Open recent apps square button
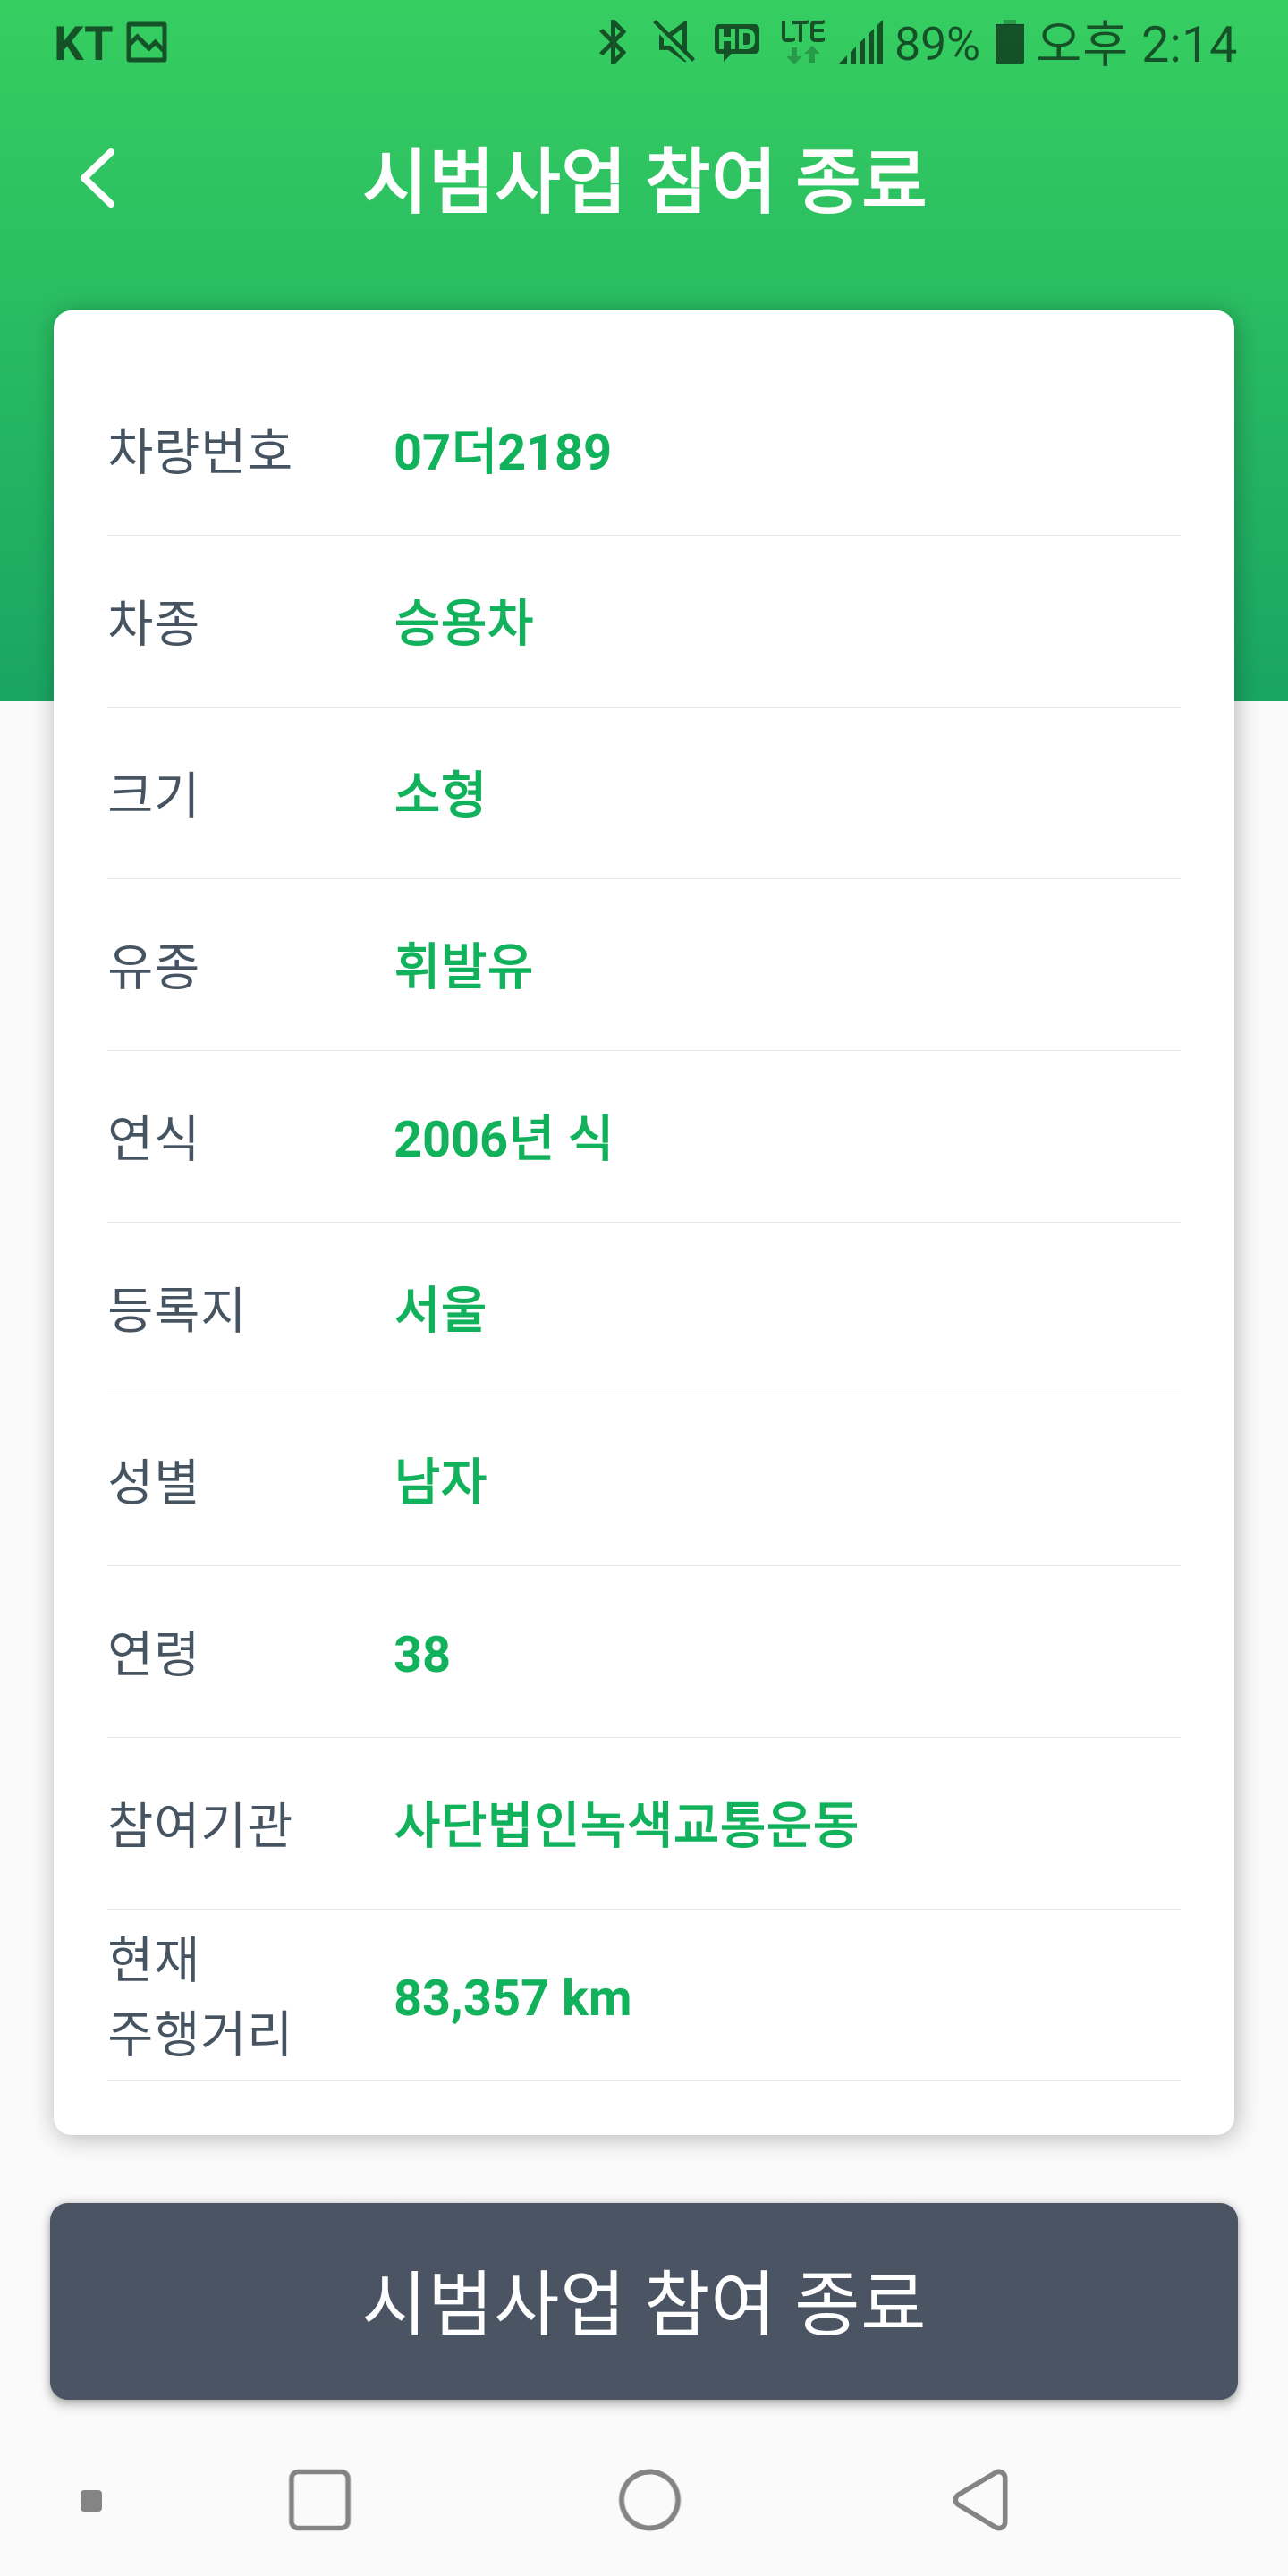Screen dimensions: 1288x2576 [319, 2500]
